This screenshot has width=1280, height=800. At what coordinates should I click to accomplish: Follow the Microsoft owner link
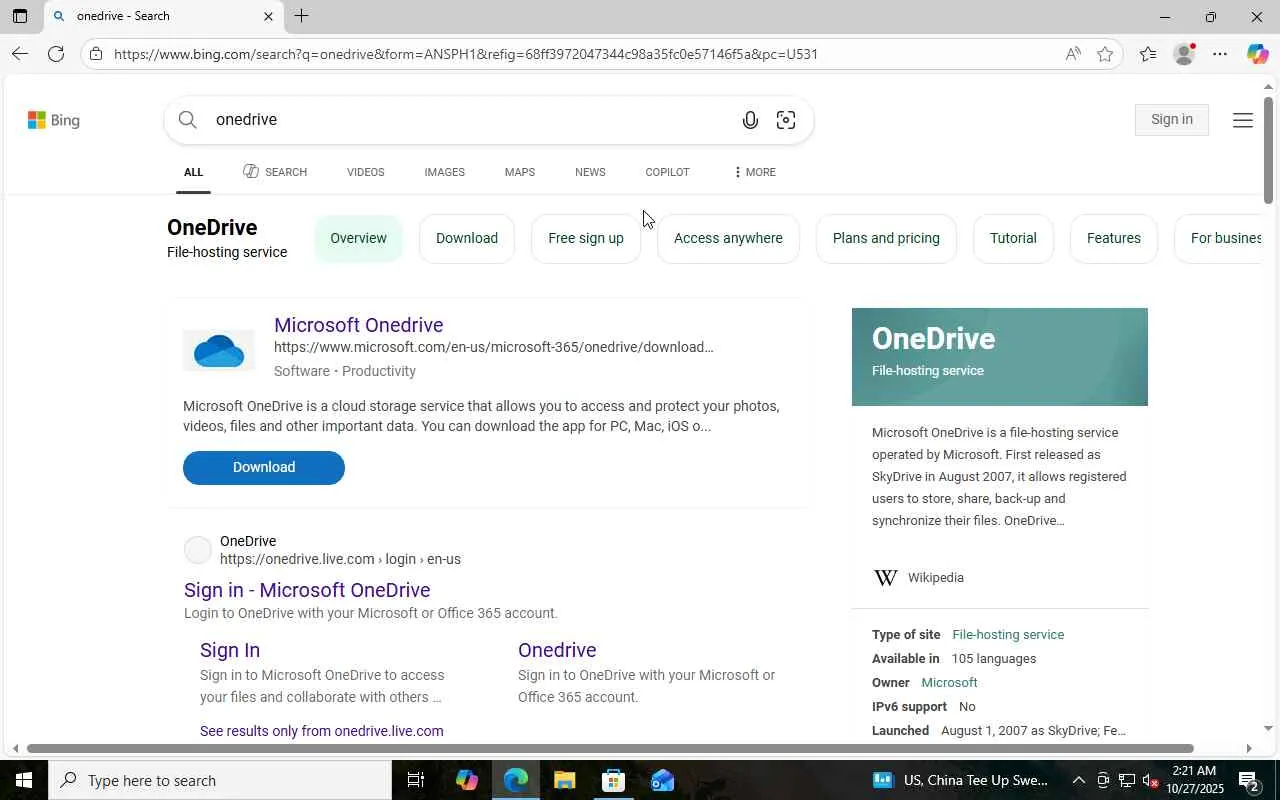[949, 683]
